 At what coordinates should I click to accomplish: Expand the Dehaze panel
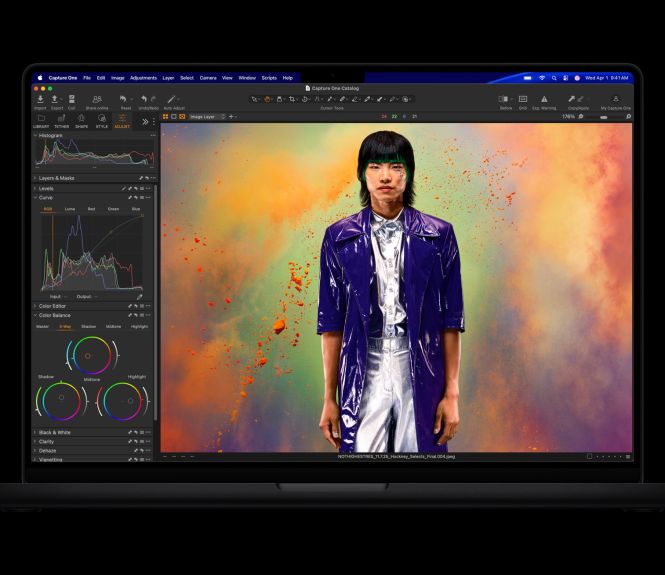point(36,450)
